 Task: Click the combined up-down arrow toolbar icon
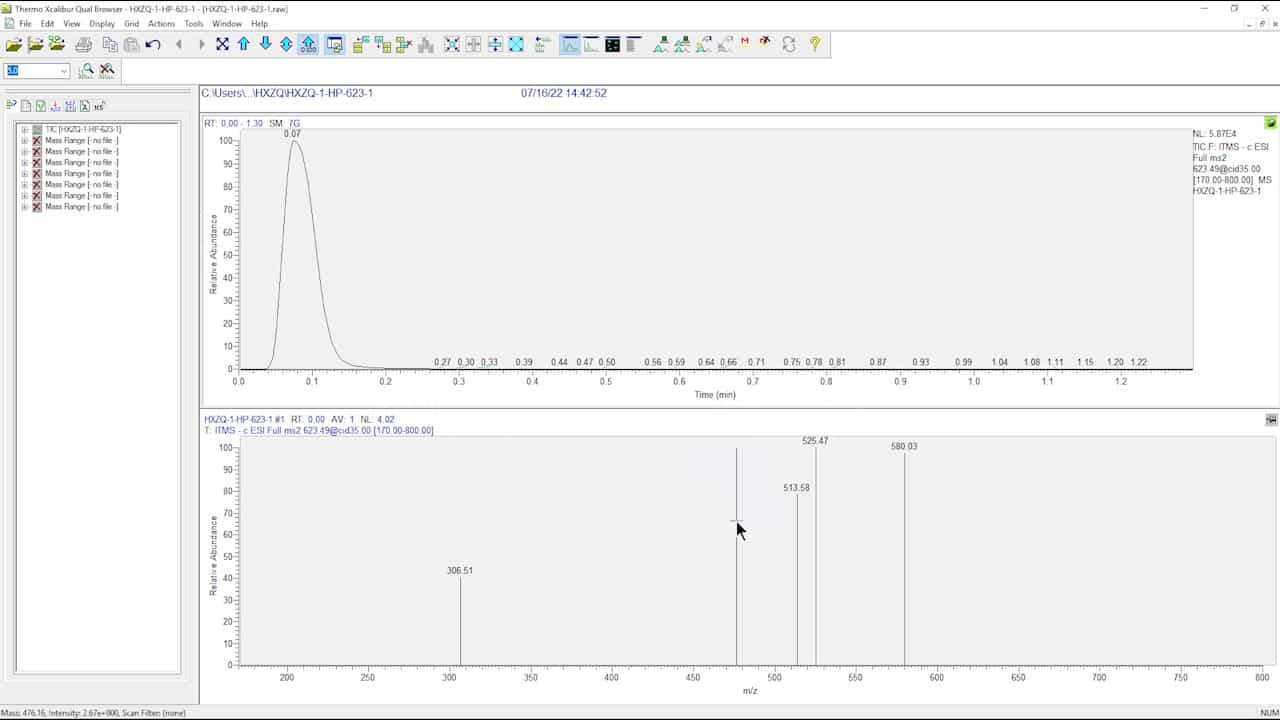point(286,44)
